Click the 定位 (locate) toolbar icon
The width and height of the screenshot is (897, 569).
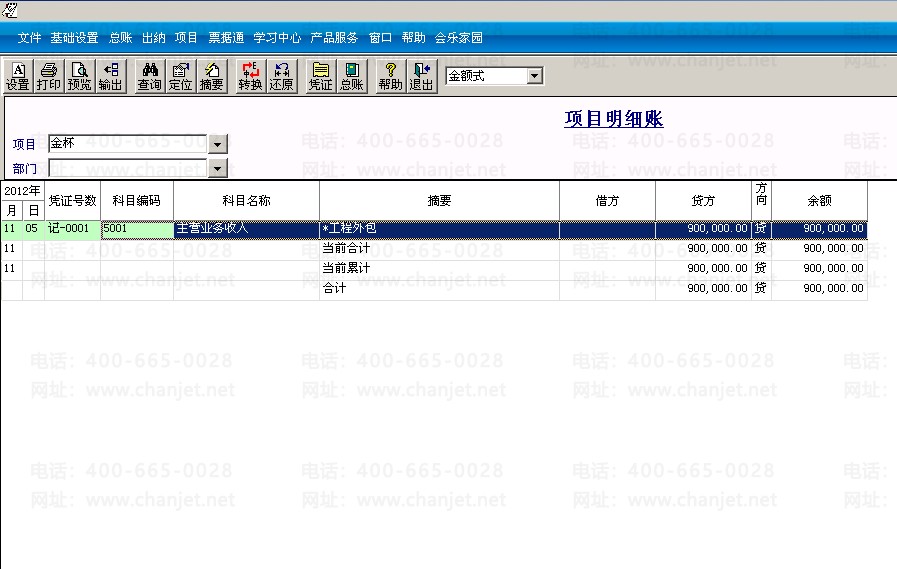tap(180, 76)
